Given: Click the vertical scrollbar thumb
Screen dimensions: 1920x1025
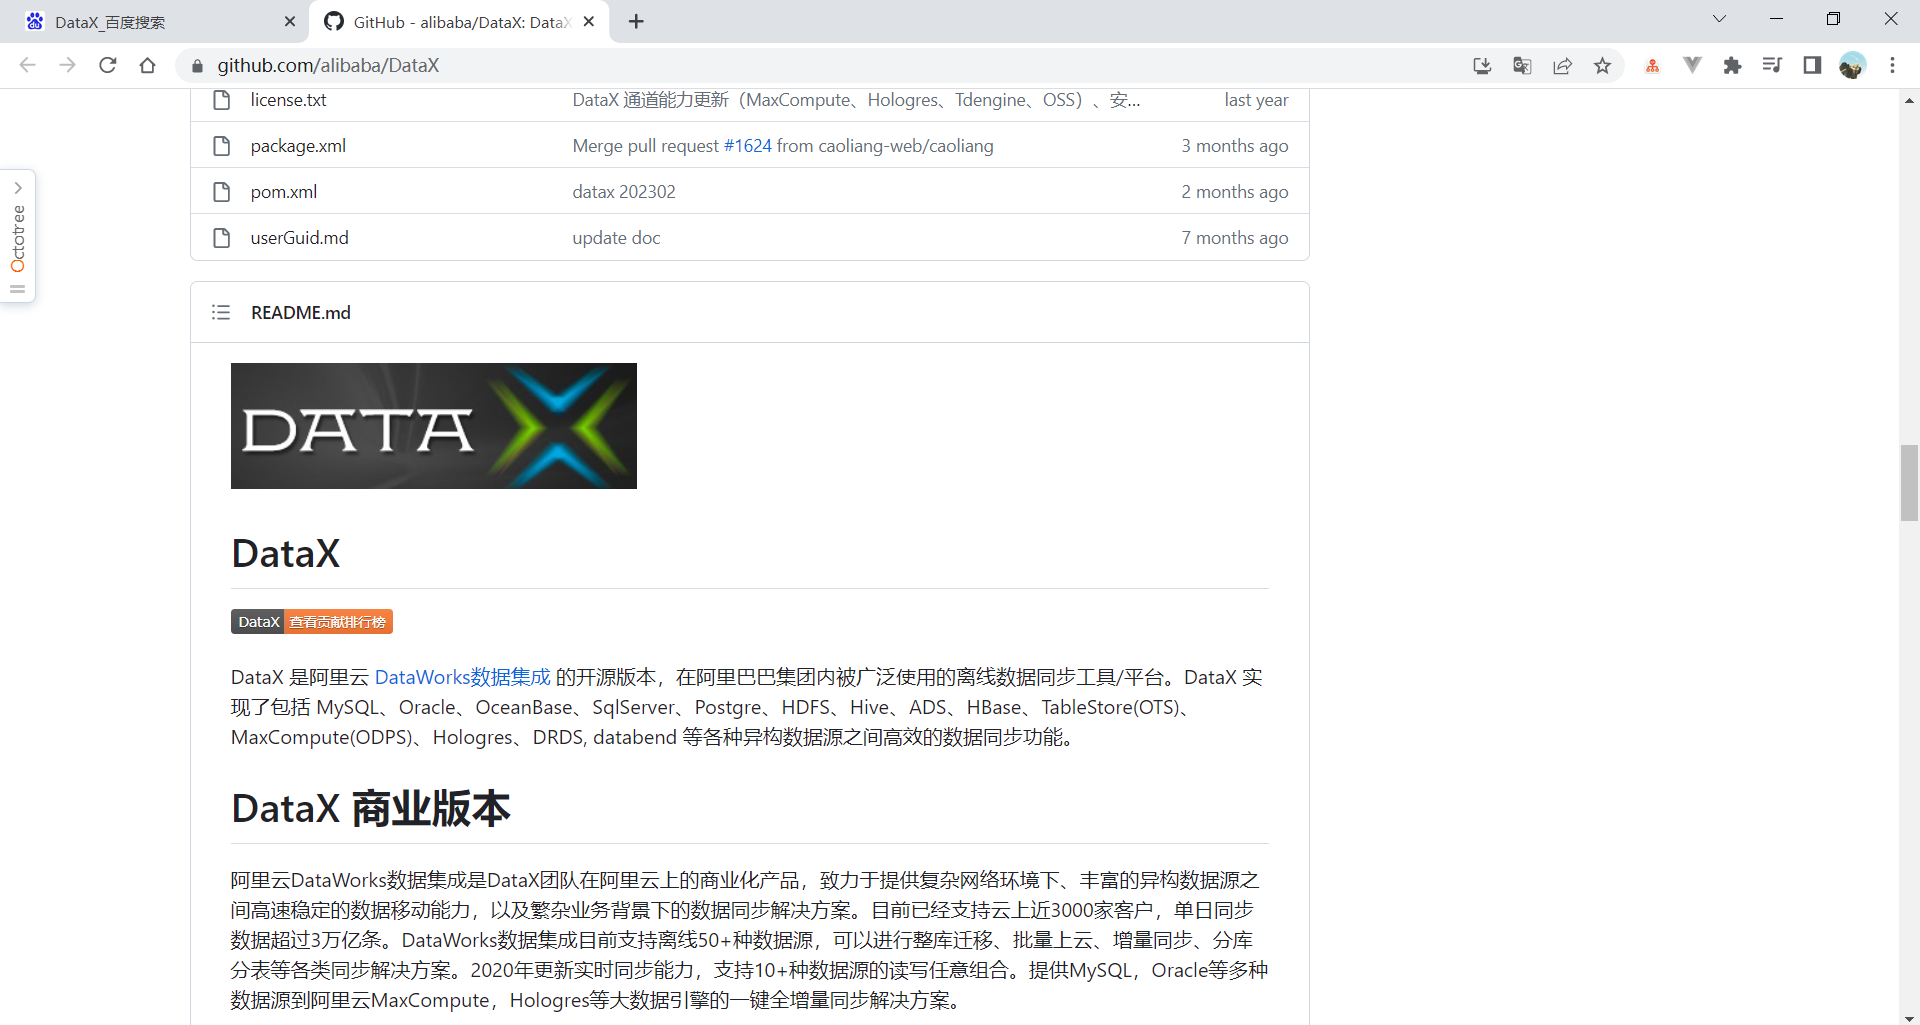Looking at the screenshot, I should [1909, 483].
